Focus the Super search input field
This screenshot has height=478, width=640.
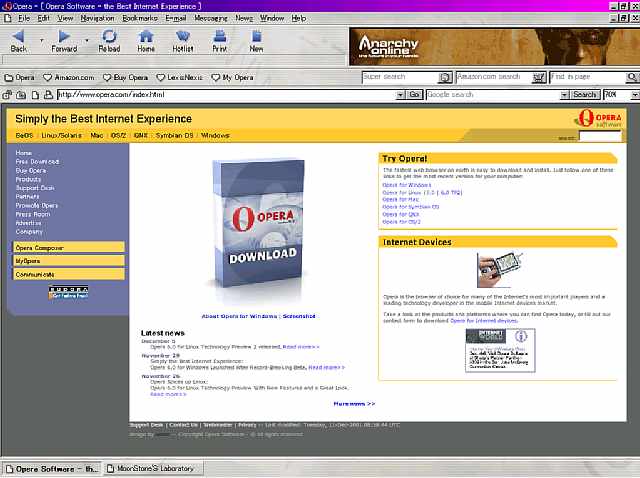pyautogui.click(x=400, y=77)
